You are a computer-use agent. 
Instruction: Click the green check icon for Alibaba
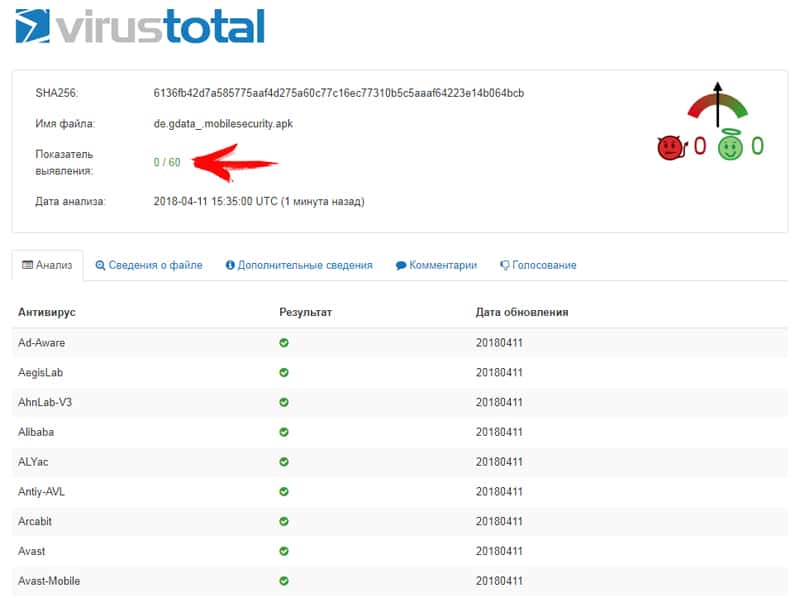click(x=284, y=432)
